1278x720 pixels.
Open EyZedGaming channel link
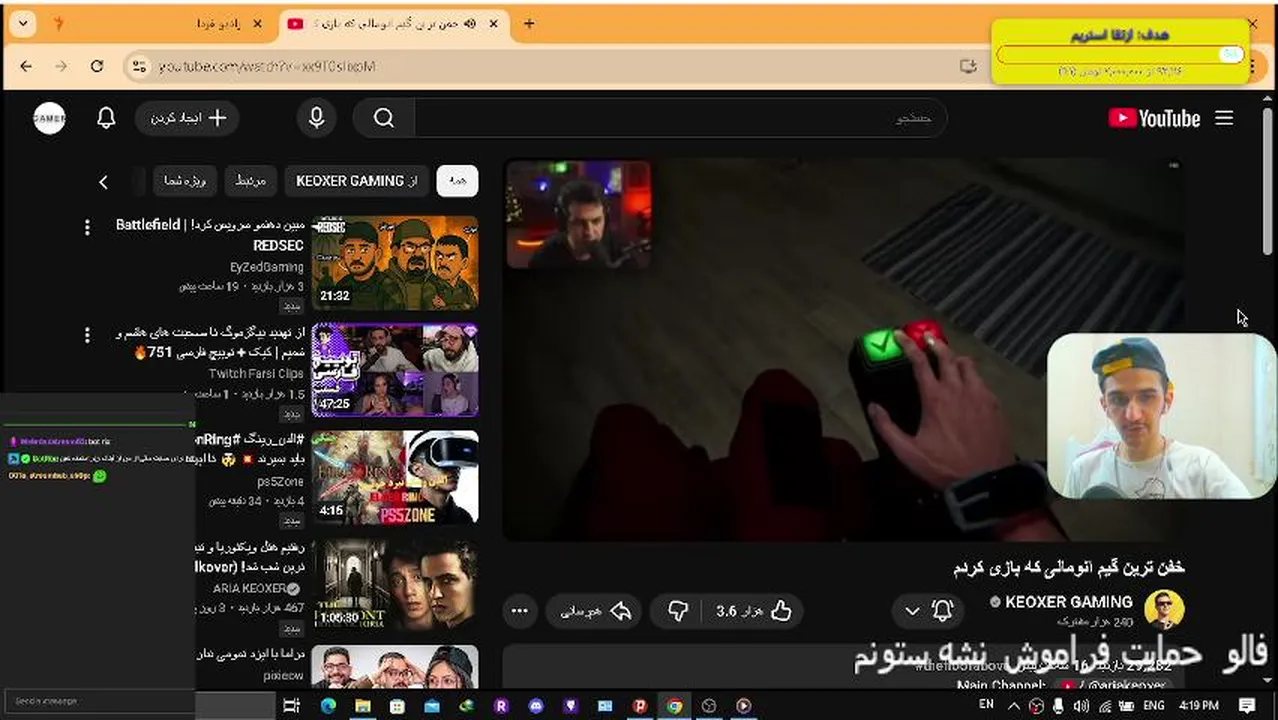coord(267,267)
